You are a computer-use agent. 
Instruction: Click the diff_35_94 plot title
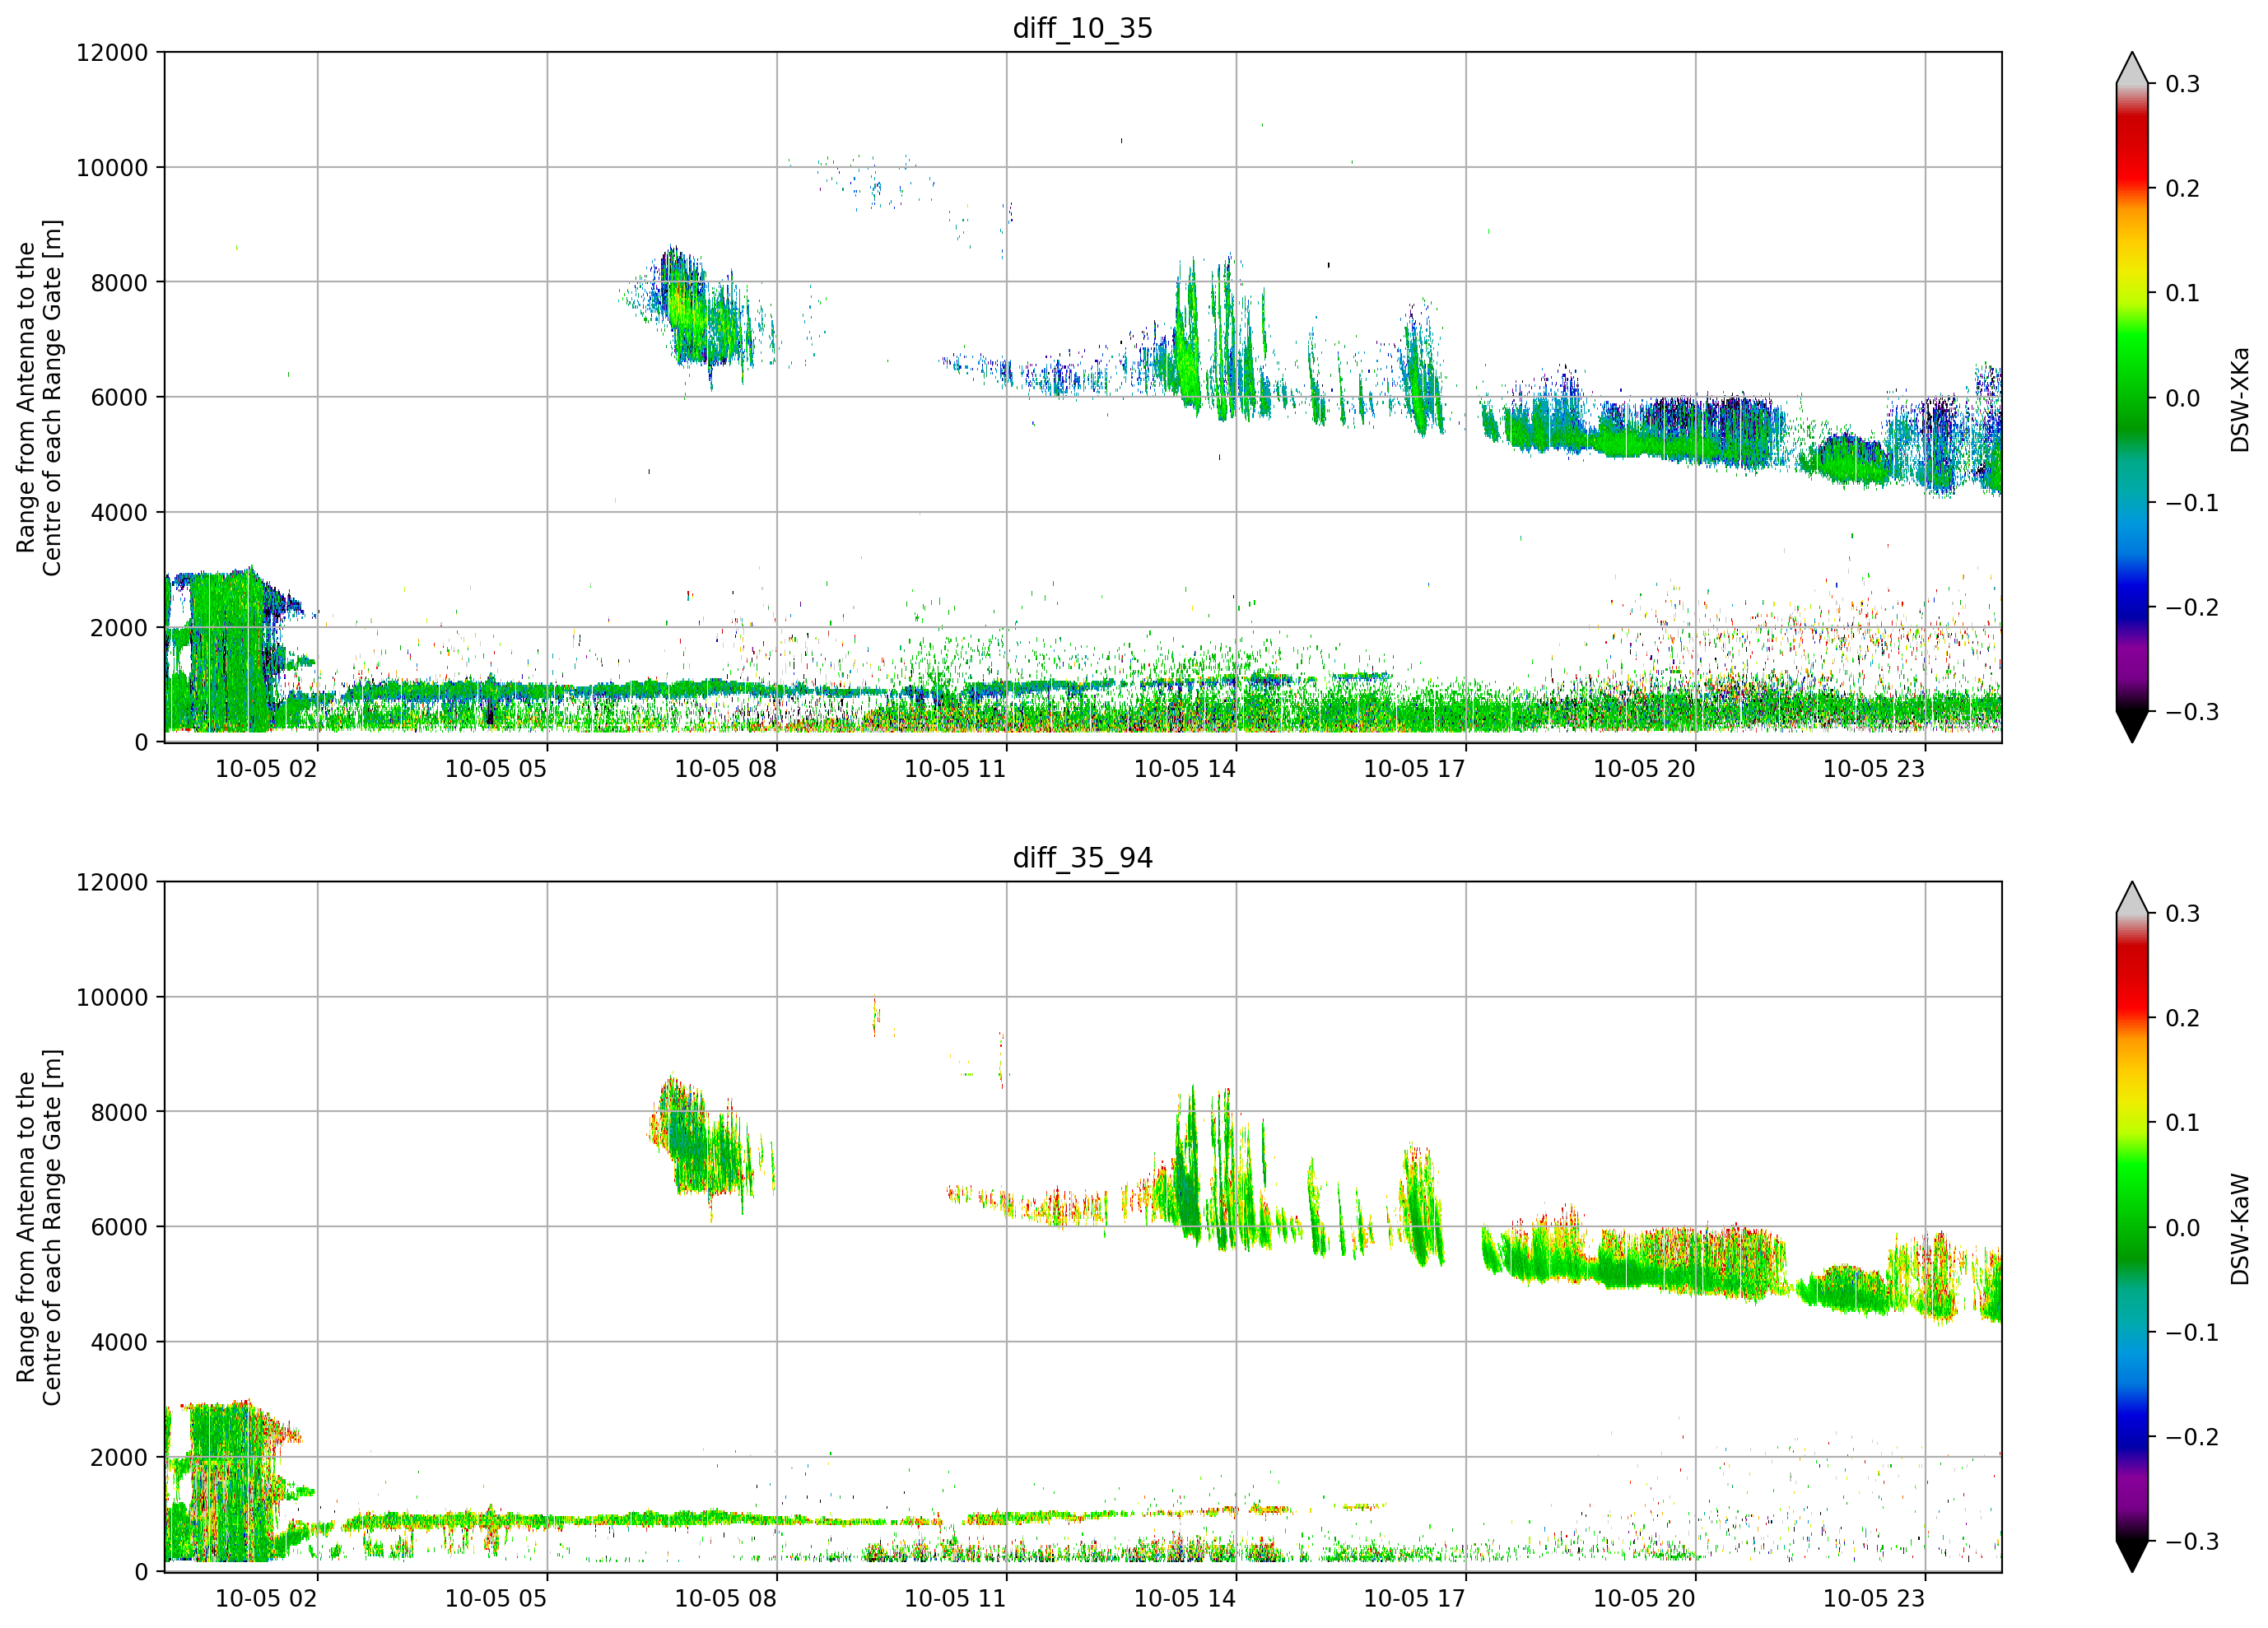[x=1083, y=858]
